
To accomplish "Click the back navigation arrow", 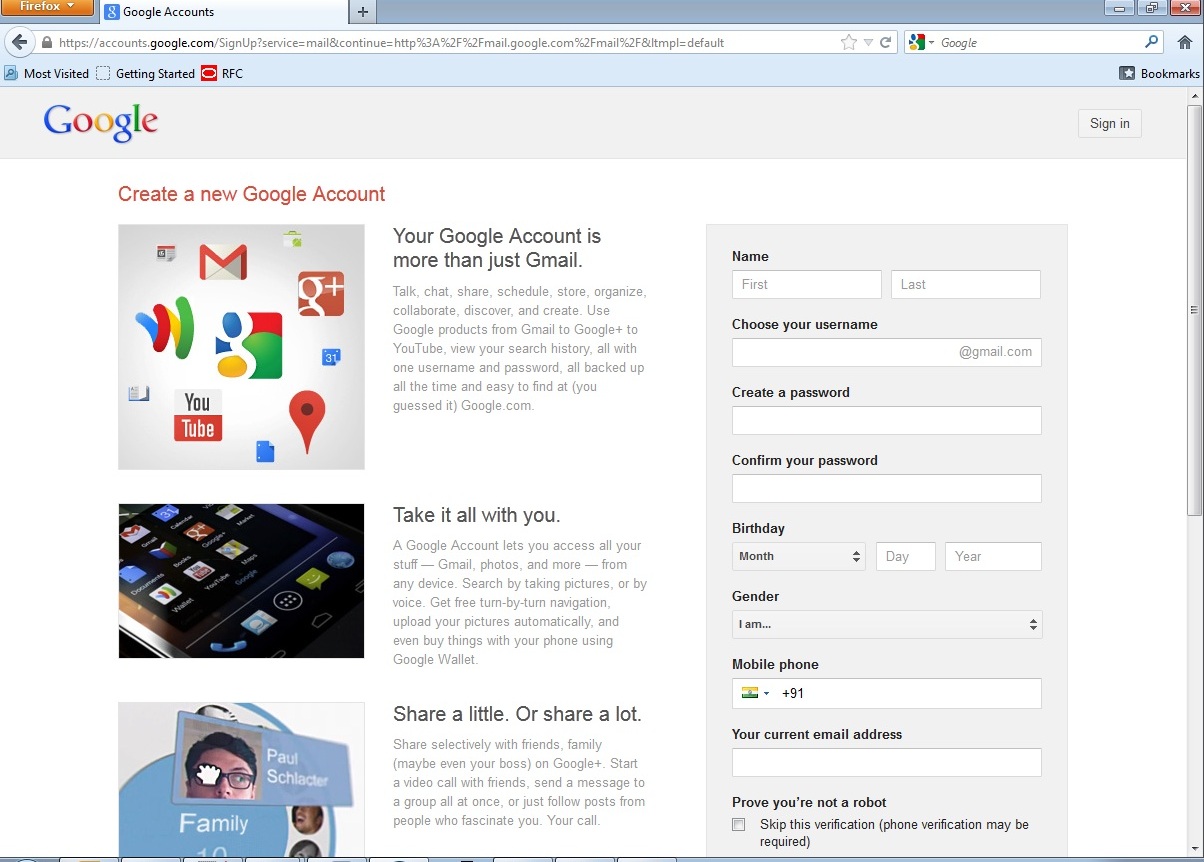I will (20, 42).
